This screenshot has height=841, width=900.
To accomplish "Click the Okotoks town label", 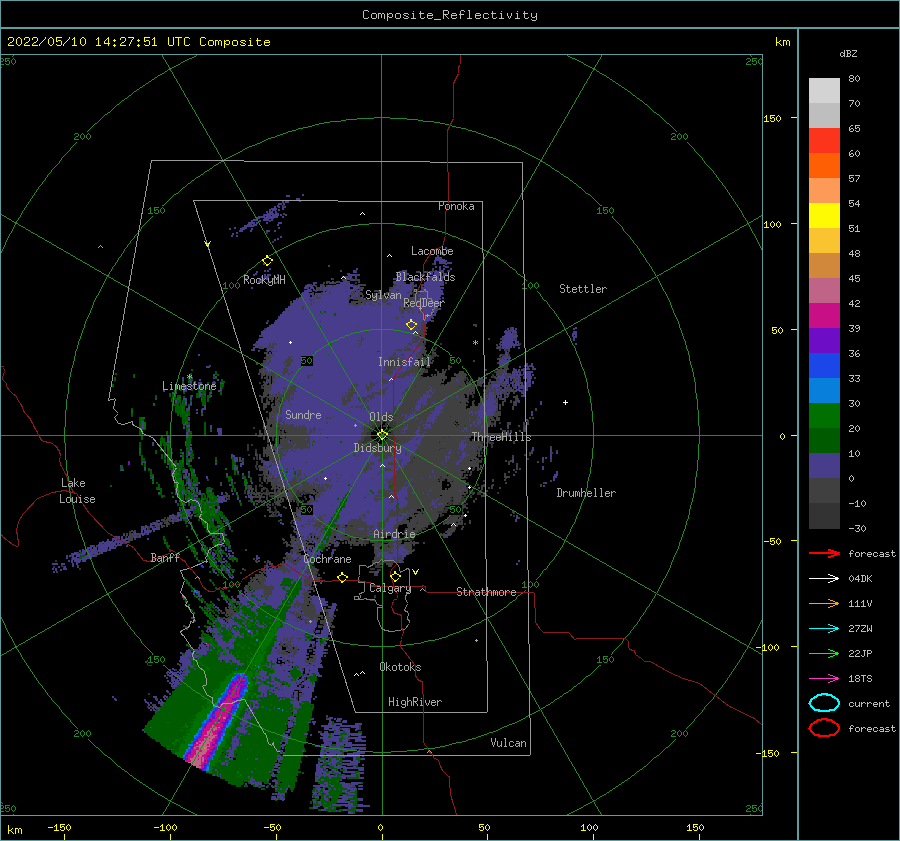I will point(401,667).
